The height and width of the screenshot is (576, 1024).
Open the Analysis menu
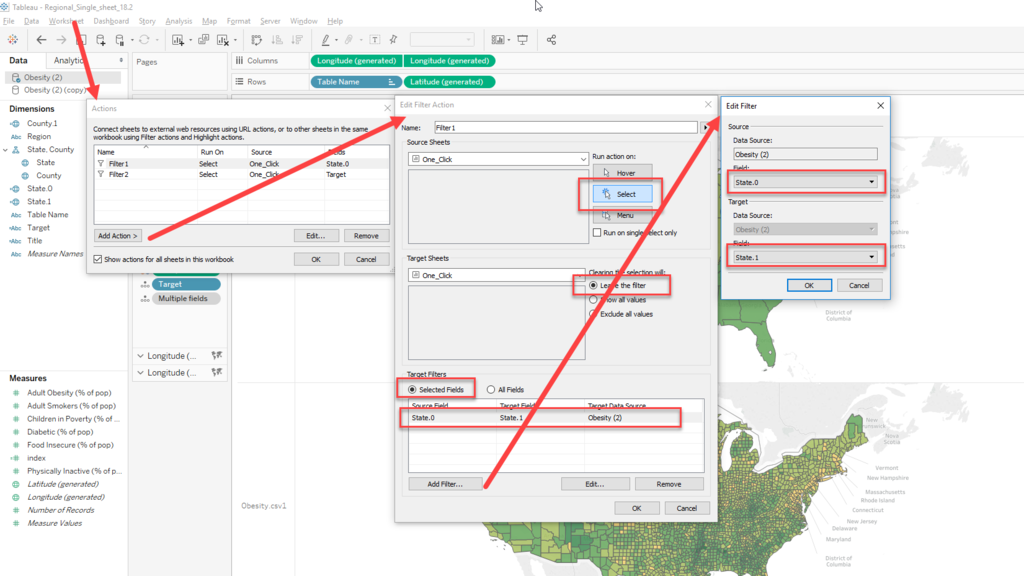coord(178,21)
